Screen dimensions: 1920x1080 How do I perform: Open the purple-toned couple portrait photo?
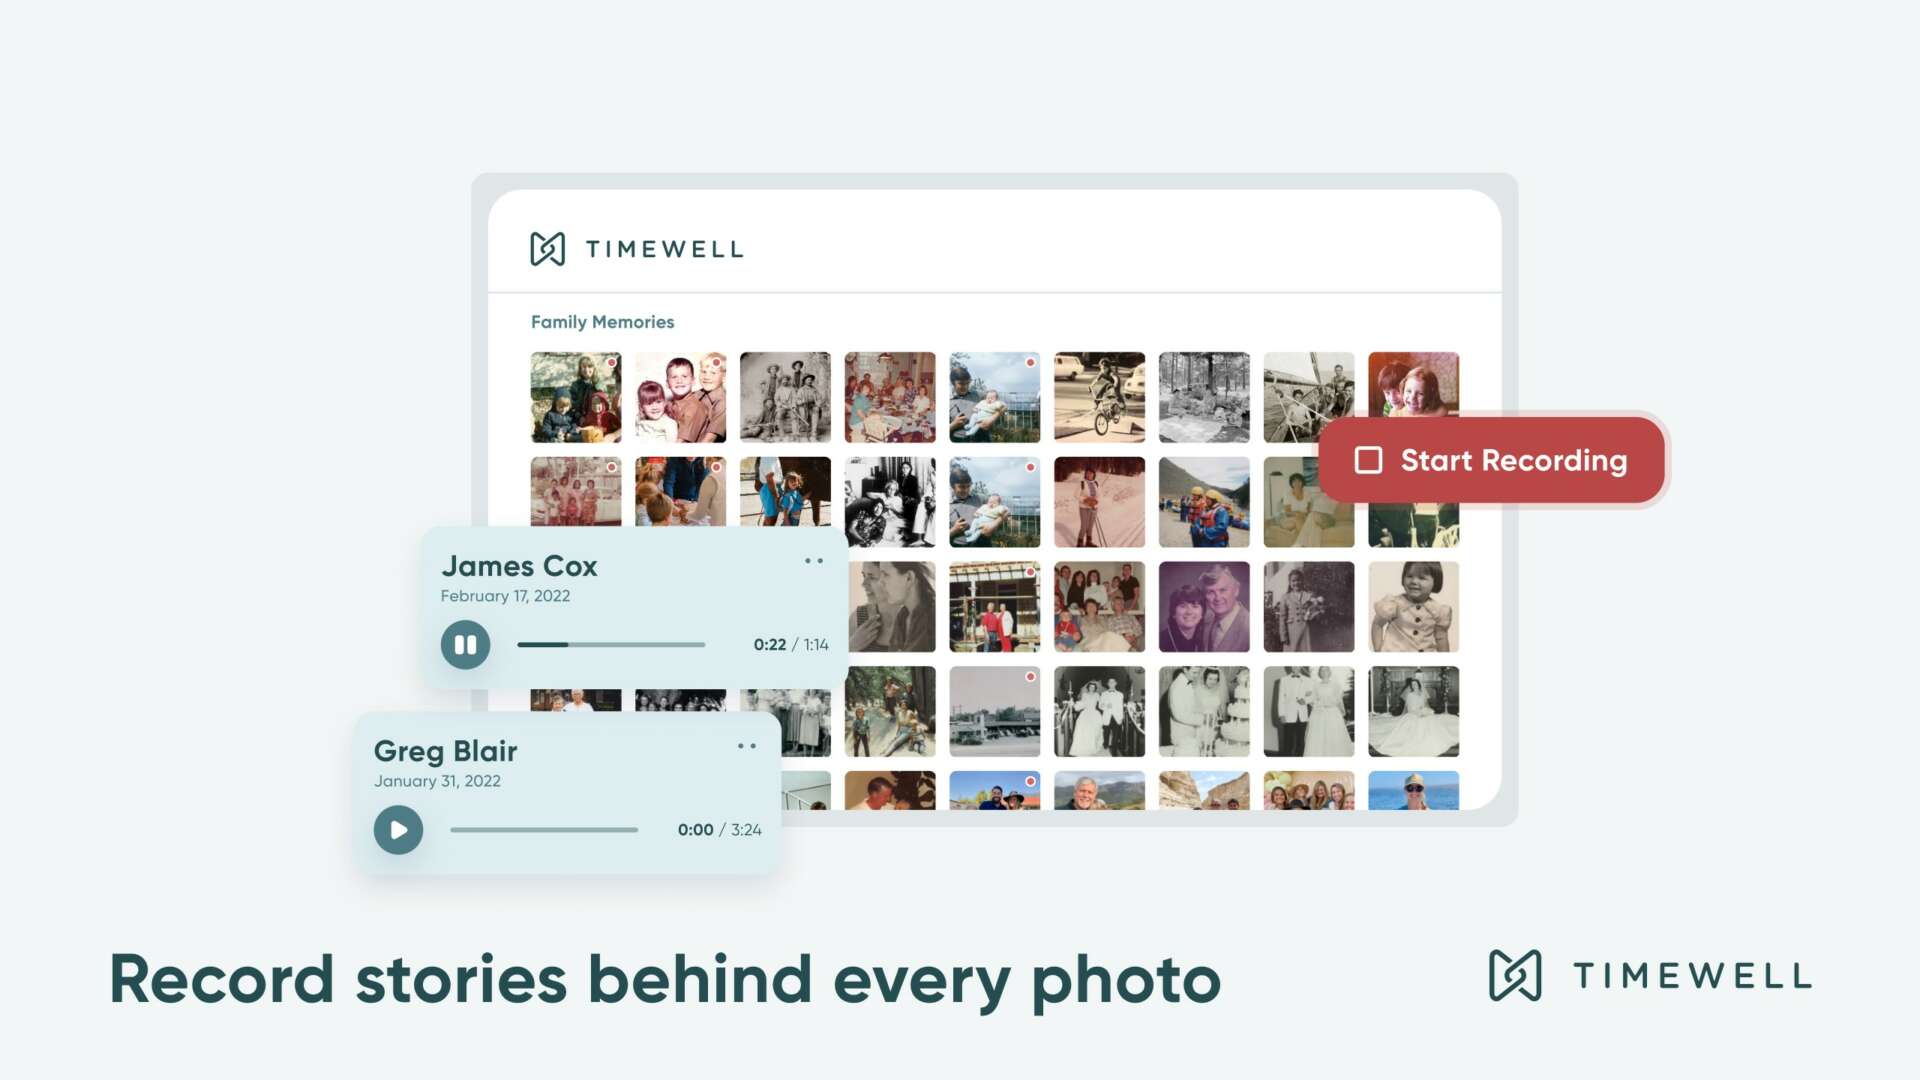(1204, 607)
